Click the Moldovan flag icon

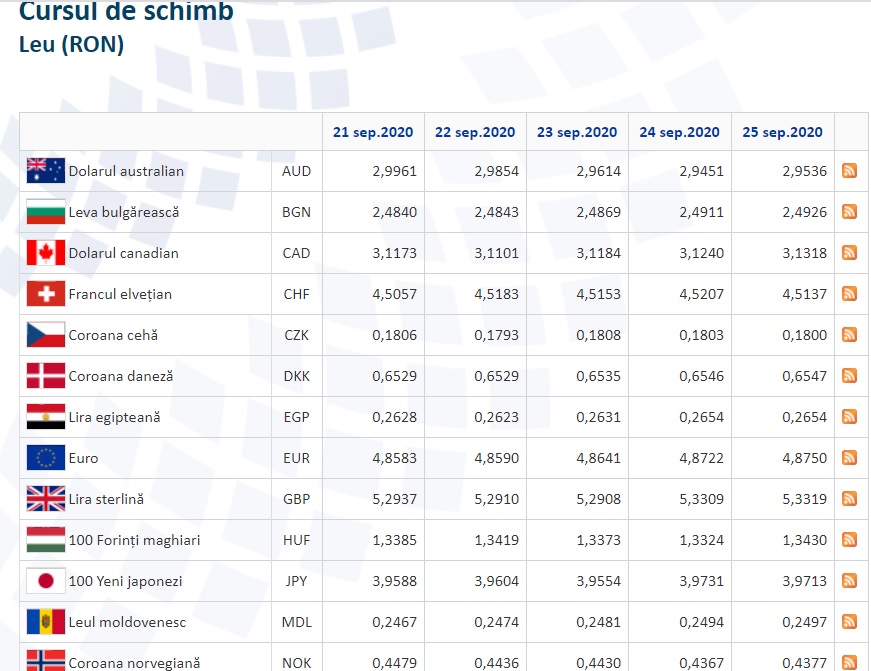coord(46,622)
